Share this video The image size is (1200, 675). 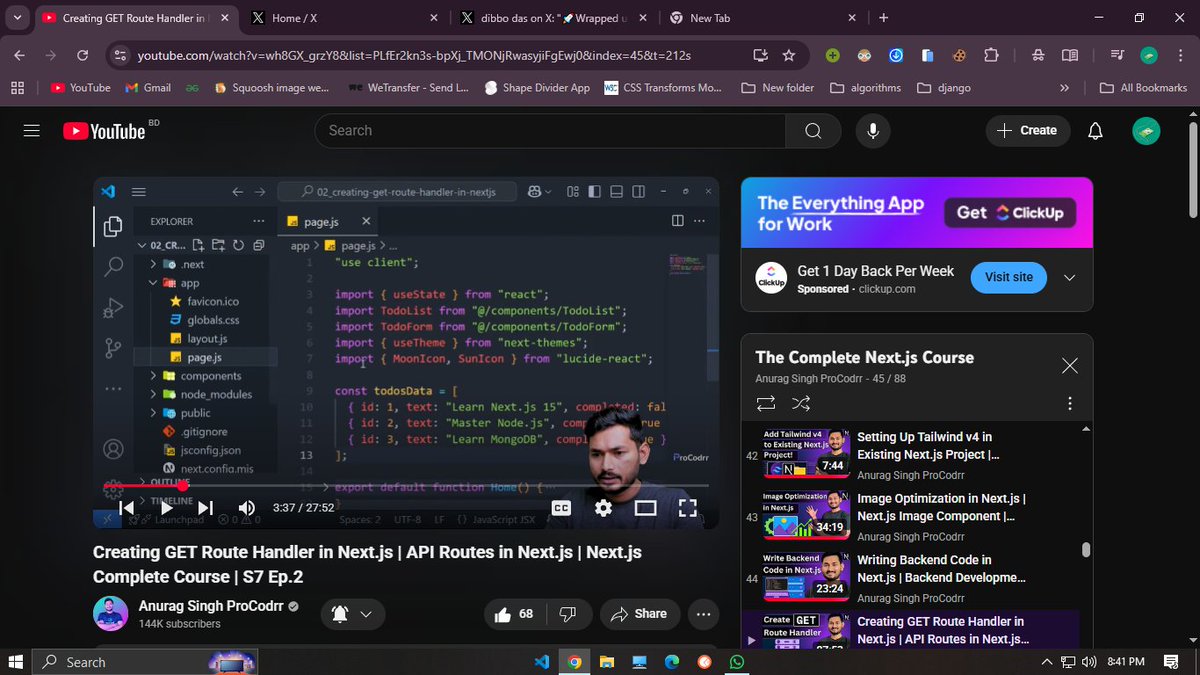(640, 614)
